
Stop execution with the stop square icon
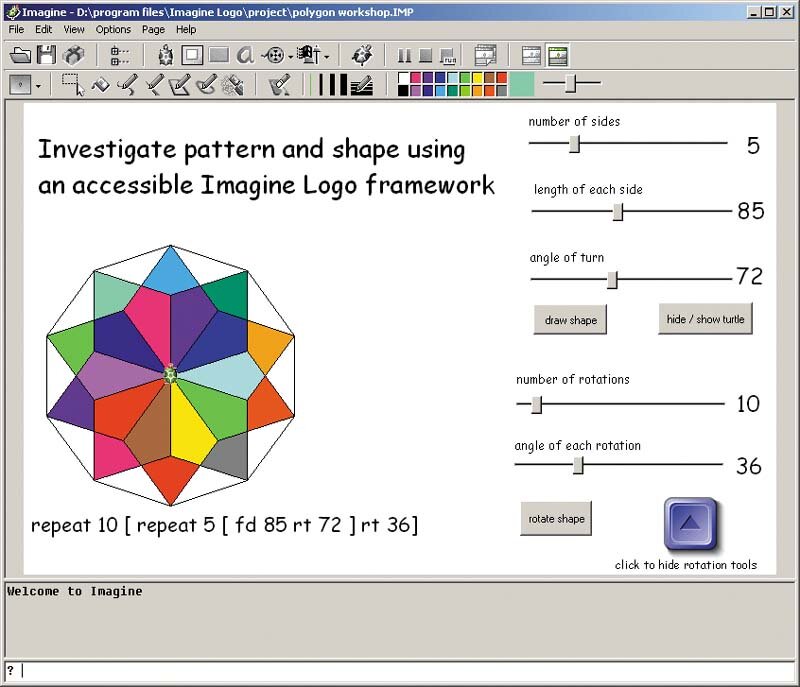tap(426, 55)
